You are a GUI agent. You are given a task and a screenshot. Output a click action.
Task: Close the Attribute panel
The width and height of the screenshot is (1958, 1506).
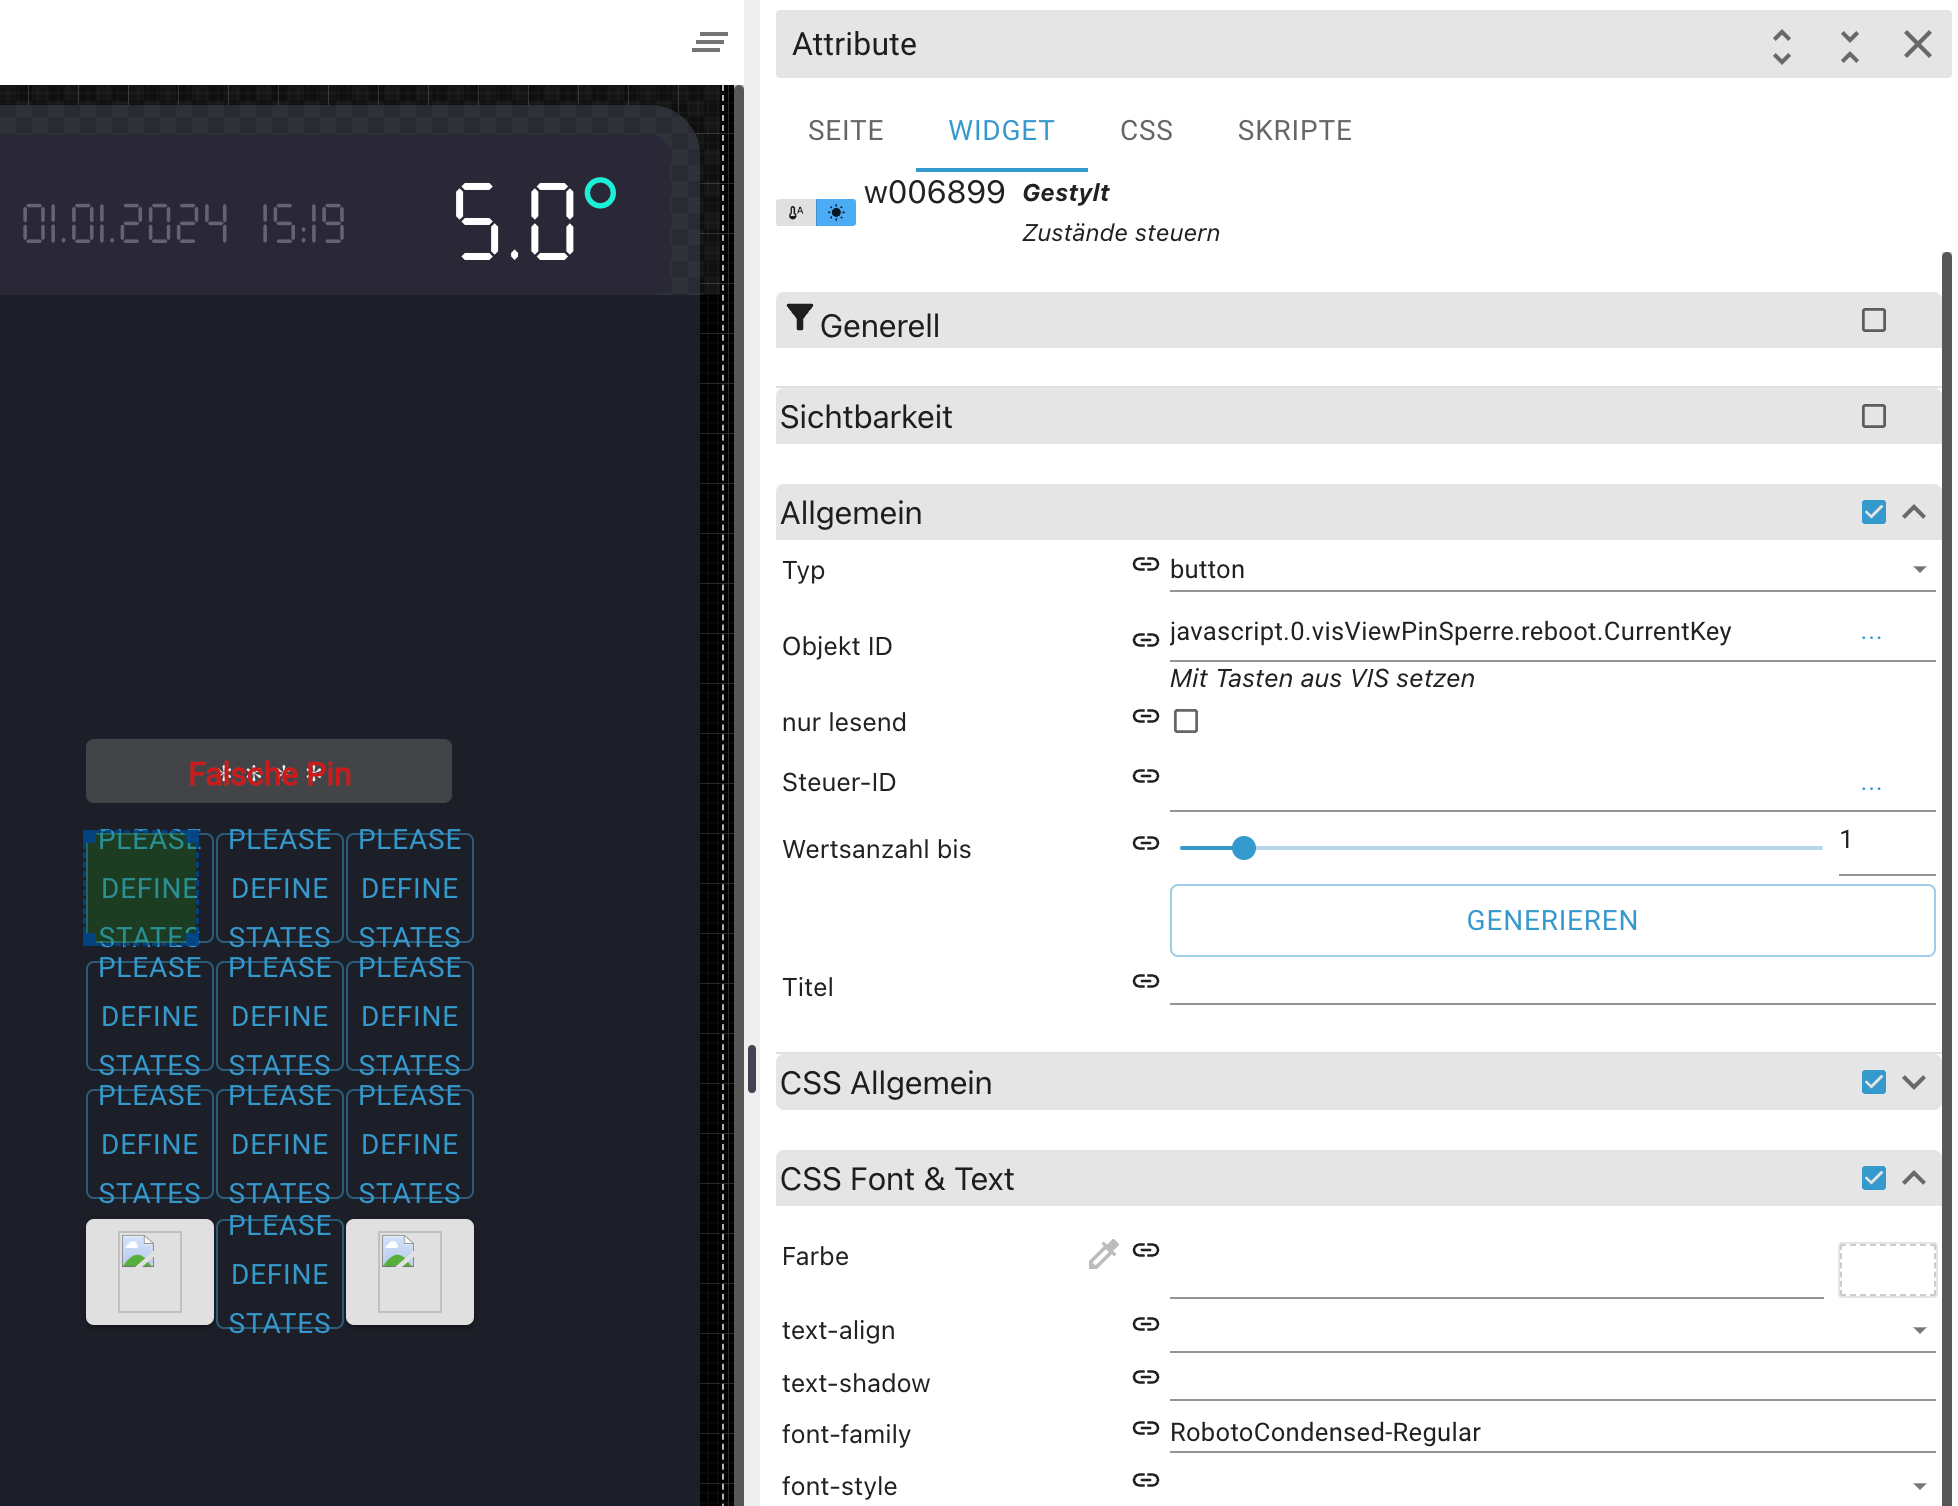coord(1918,45)
